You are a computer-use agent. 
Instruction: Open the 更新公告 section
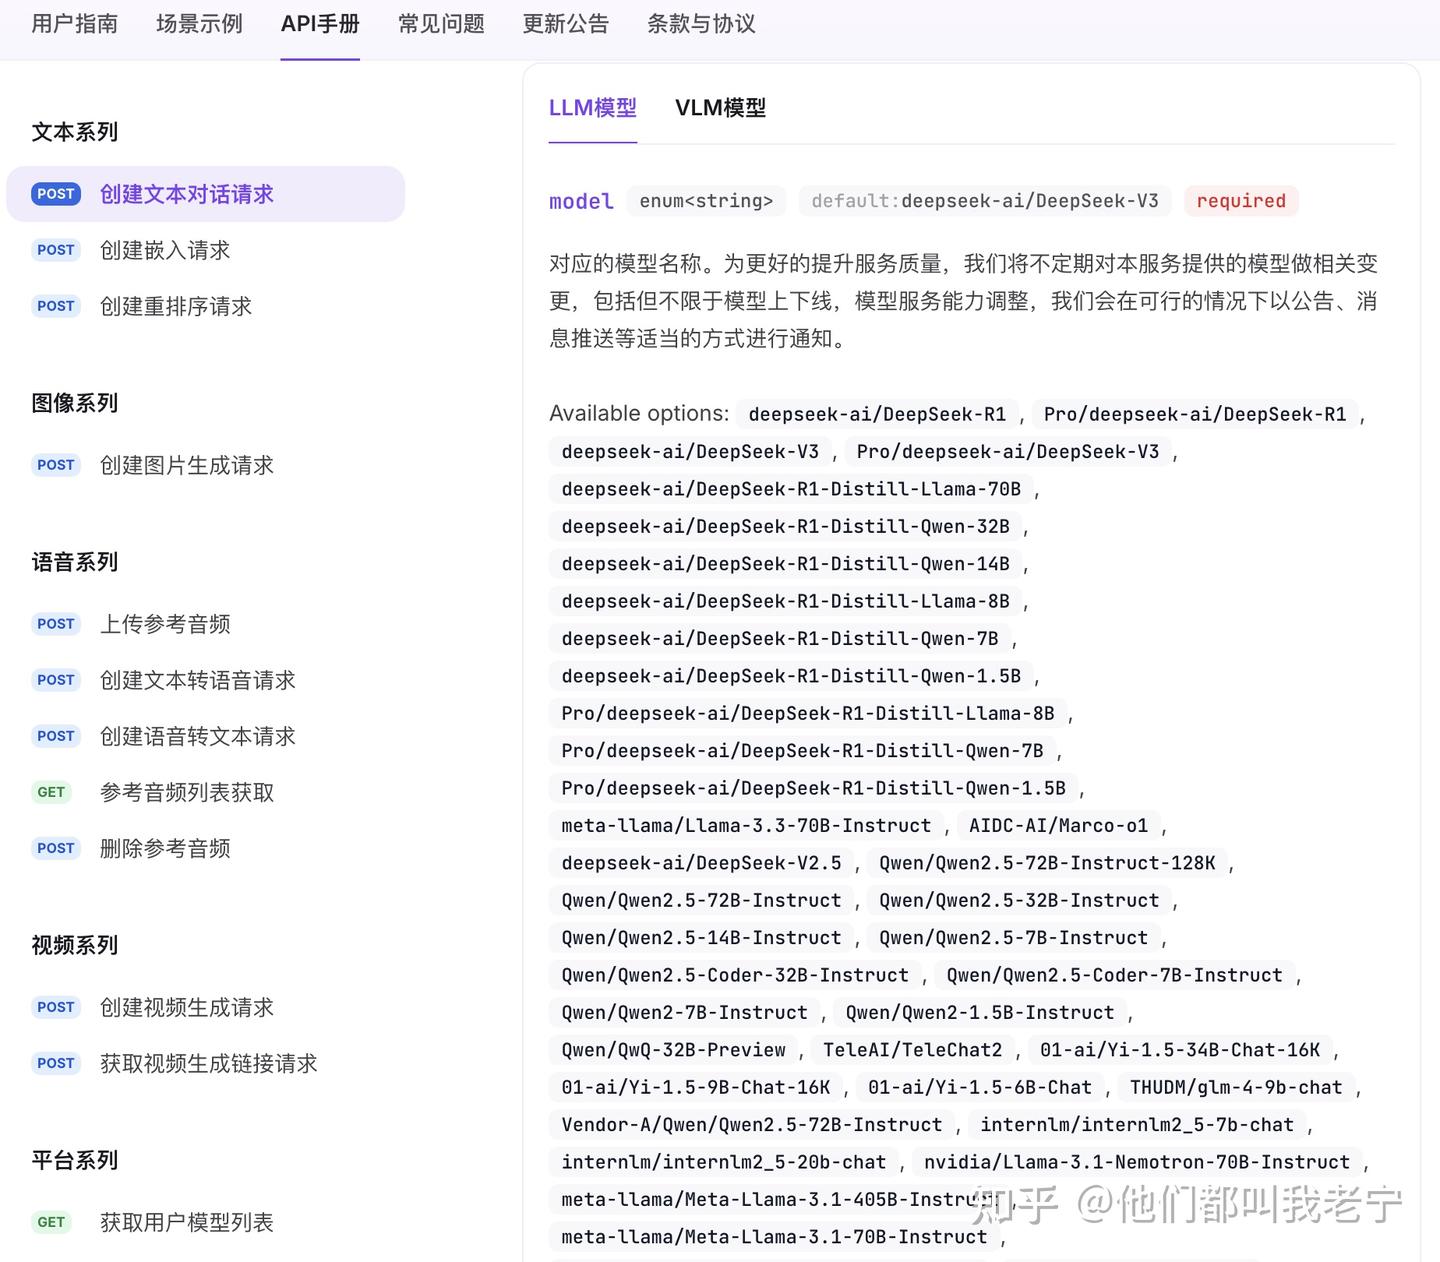pyautogui.click(x=567, y=24)
